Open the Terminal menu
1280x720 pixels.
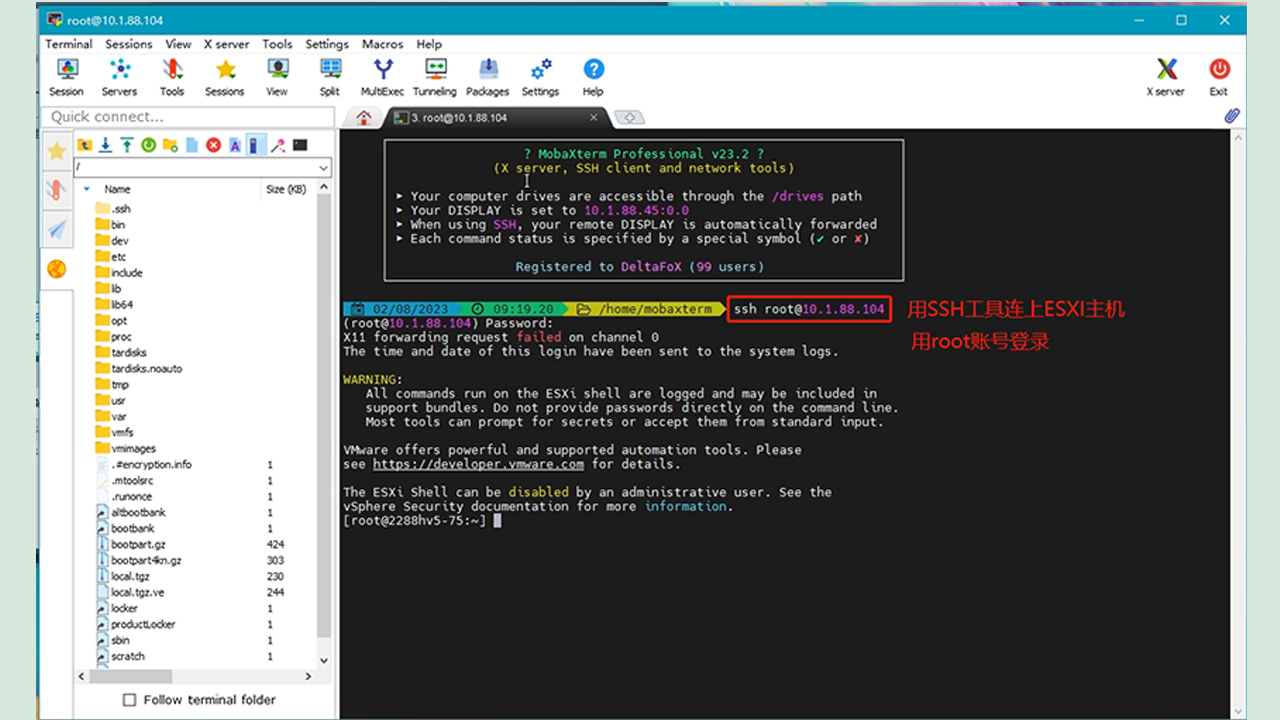(x=68, y=44)
